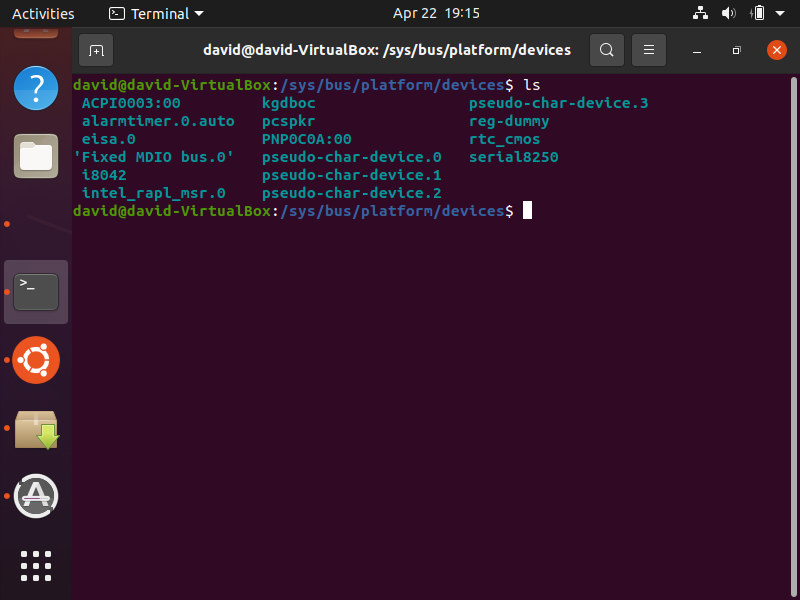The width and height of the screenshot is (800, 600).
Task: Open the system status chevron menu
Action: (x=780, y=14)
